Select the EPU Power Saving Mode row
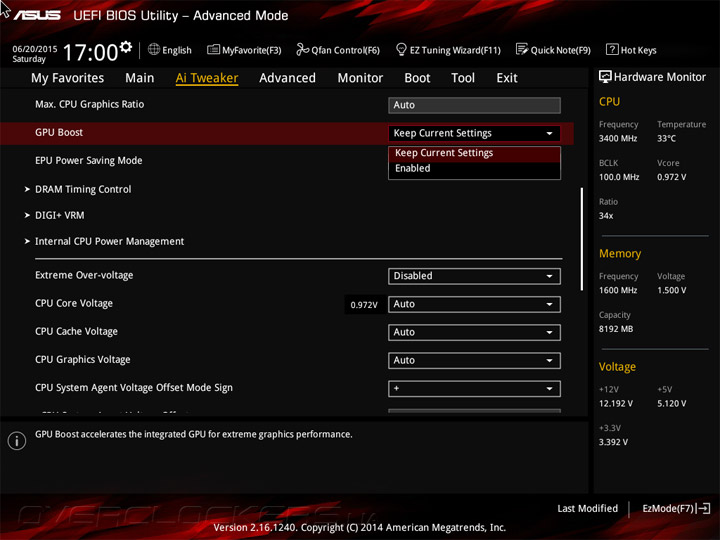 (89, 161)
